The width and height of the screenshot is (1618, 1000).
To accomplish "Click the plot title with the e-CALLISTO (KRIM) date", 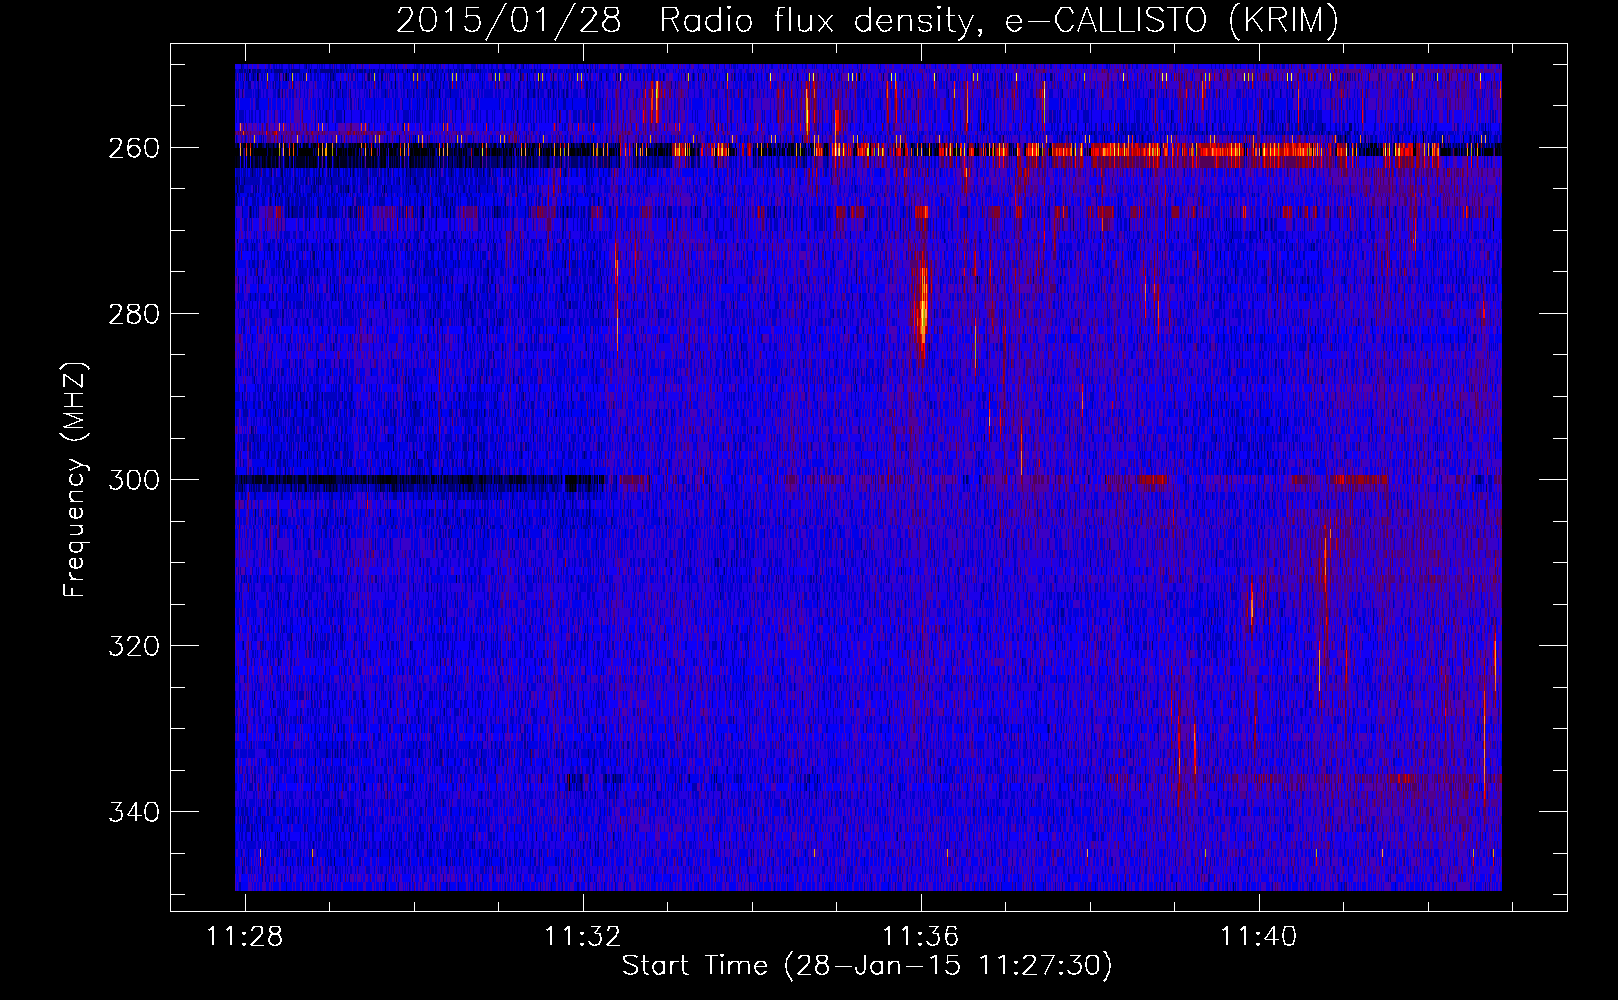I will (867, 20).
